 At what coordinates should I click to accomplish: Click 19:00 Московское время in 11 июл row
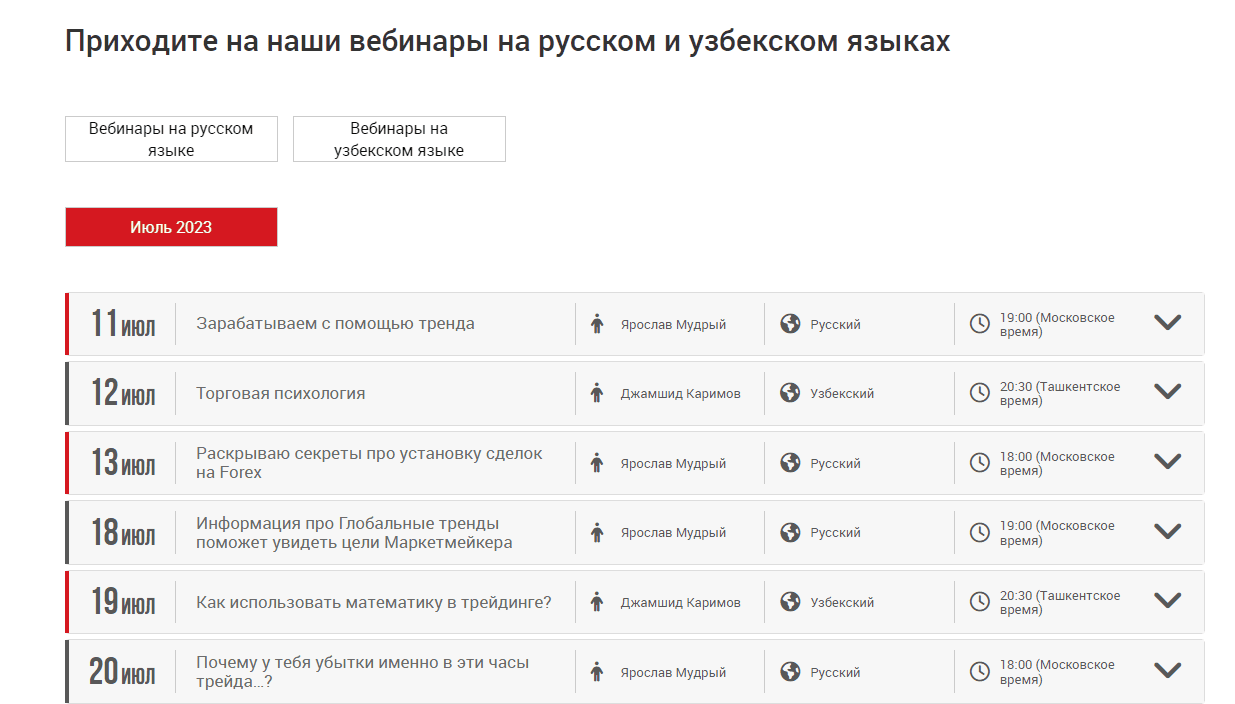(1057, 324)
